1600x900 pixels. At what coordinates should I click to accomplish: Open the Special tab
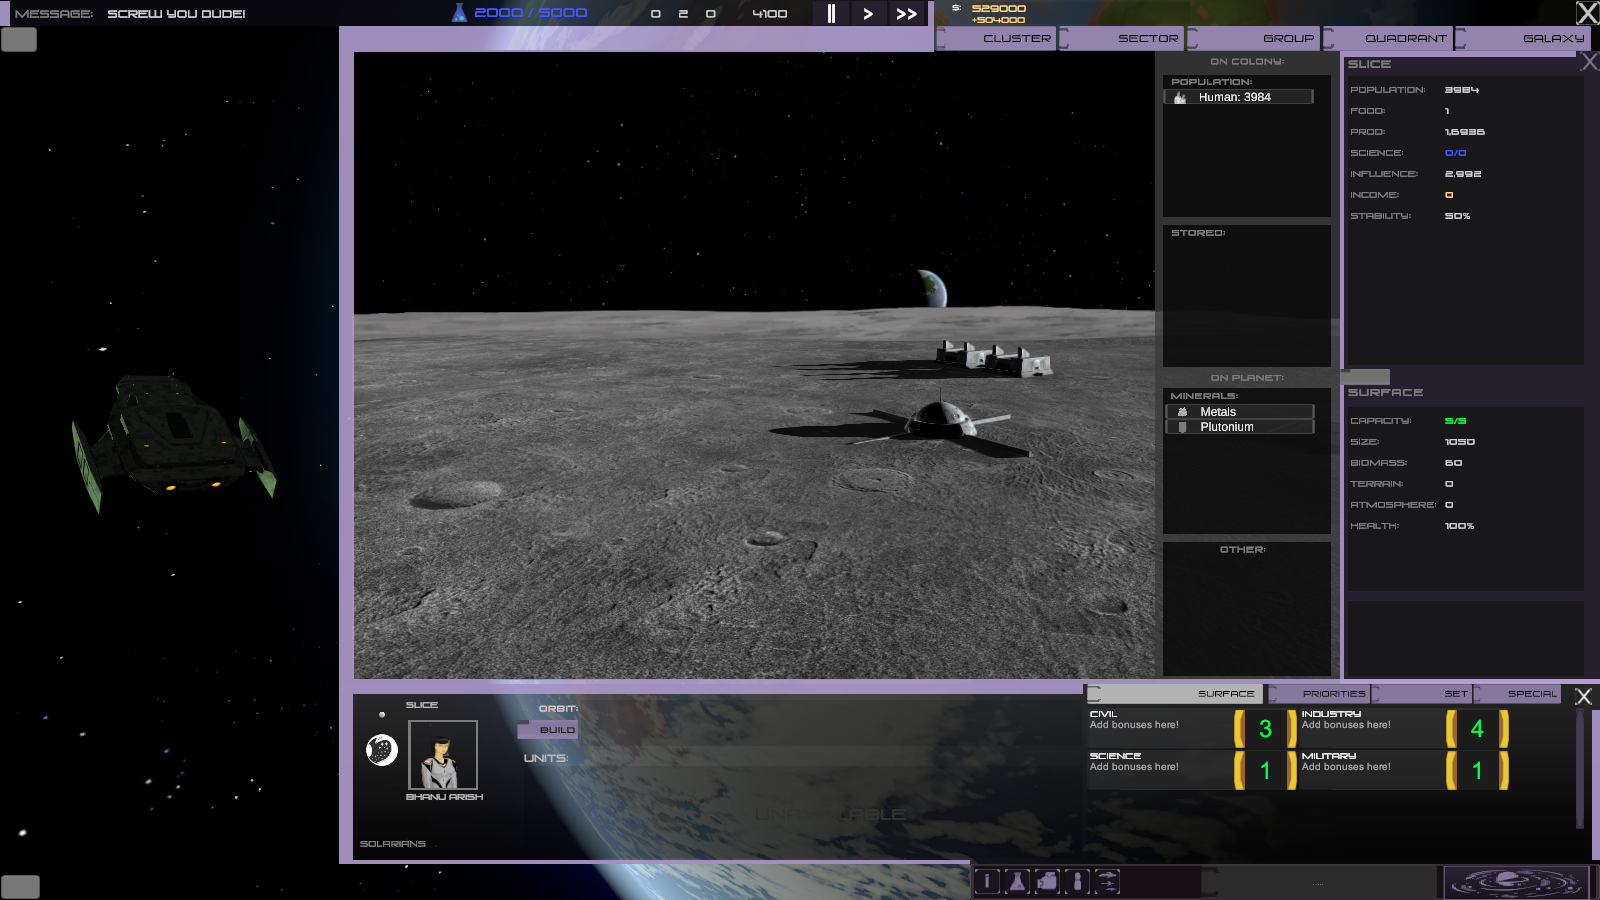1517,693
